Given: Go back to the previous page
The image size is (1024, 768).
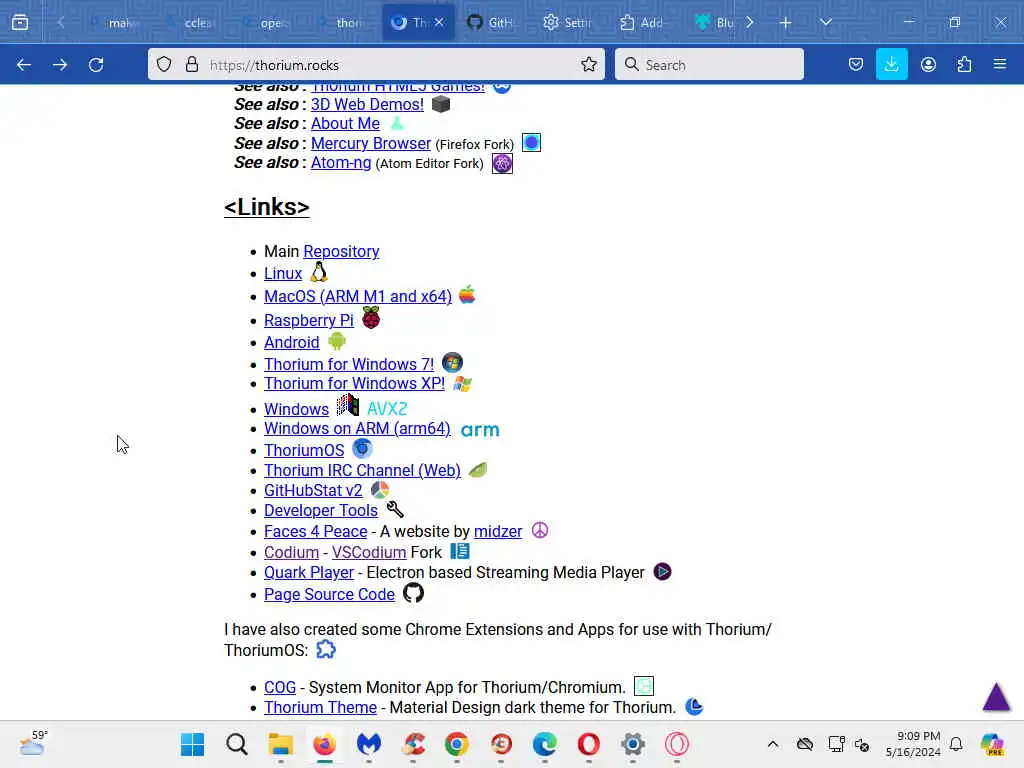Looking at the screenshot, I should tap(24, 65).
